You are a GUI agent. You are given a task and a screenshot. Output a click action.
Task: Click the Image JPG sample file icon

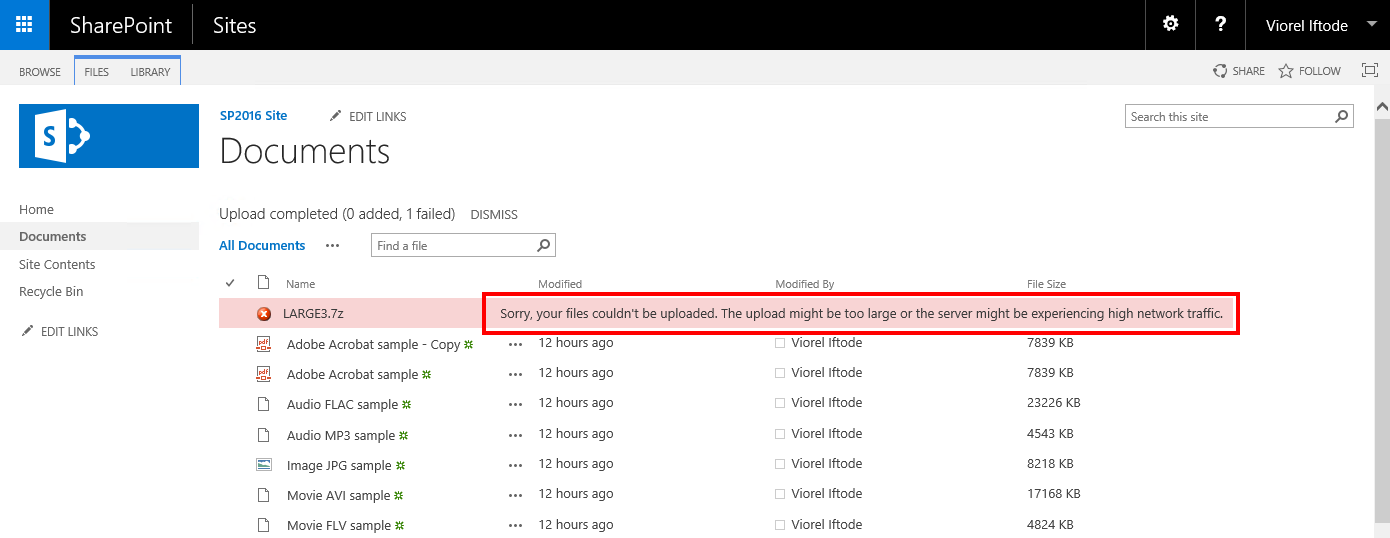264,465
